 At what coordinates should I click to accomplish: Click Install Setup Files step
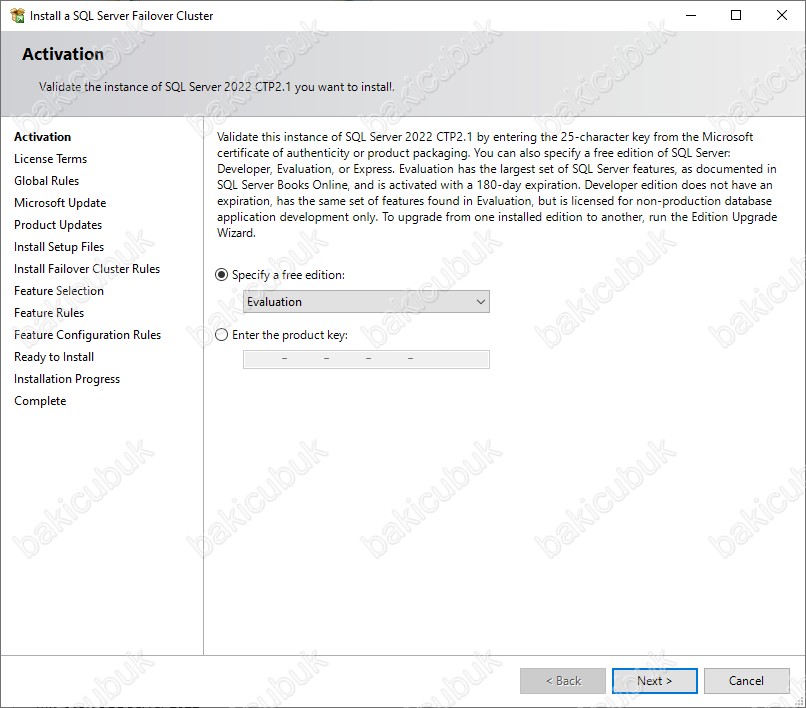[59, 247]
